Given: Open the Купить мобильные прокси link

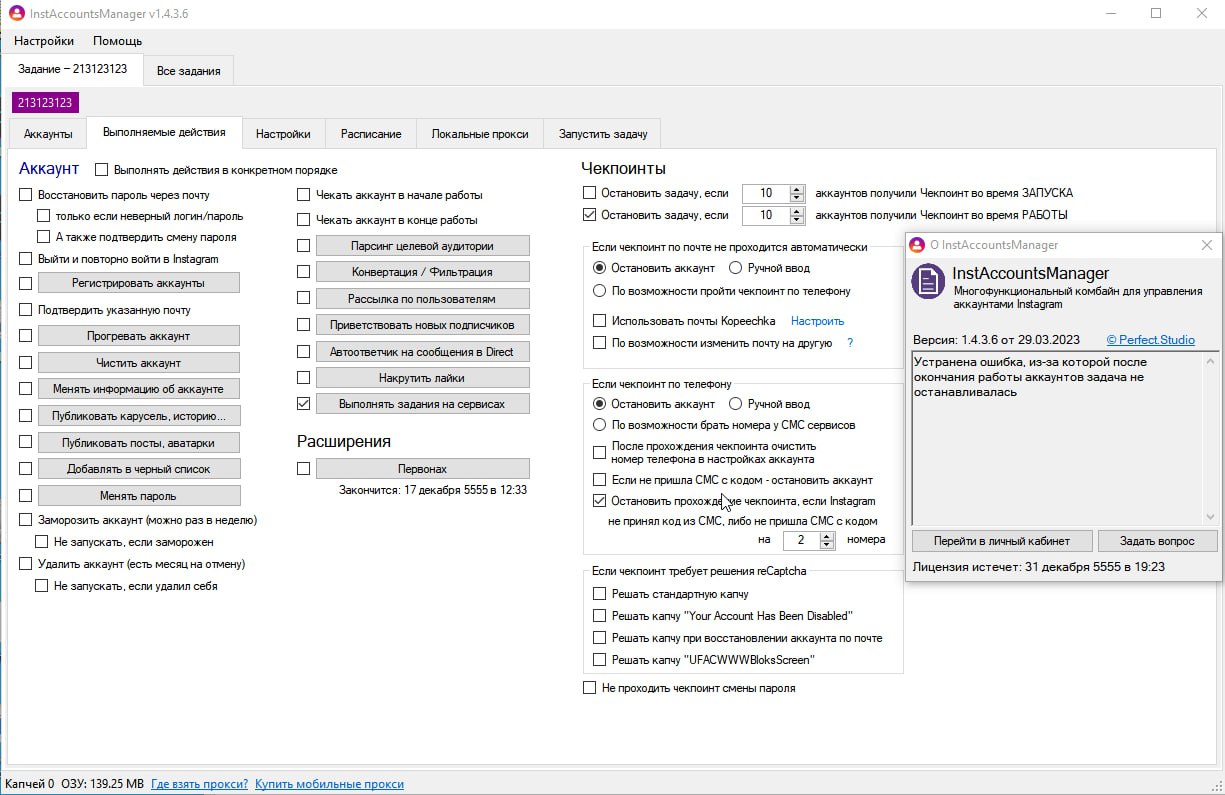Looking at the screenshot, I should [330, 784].
